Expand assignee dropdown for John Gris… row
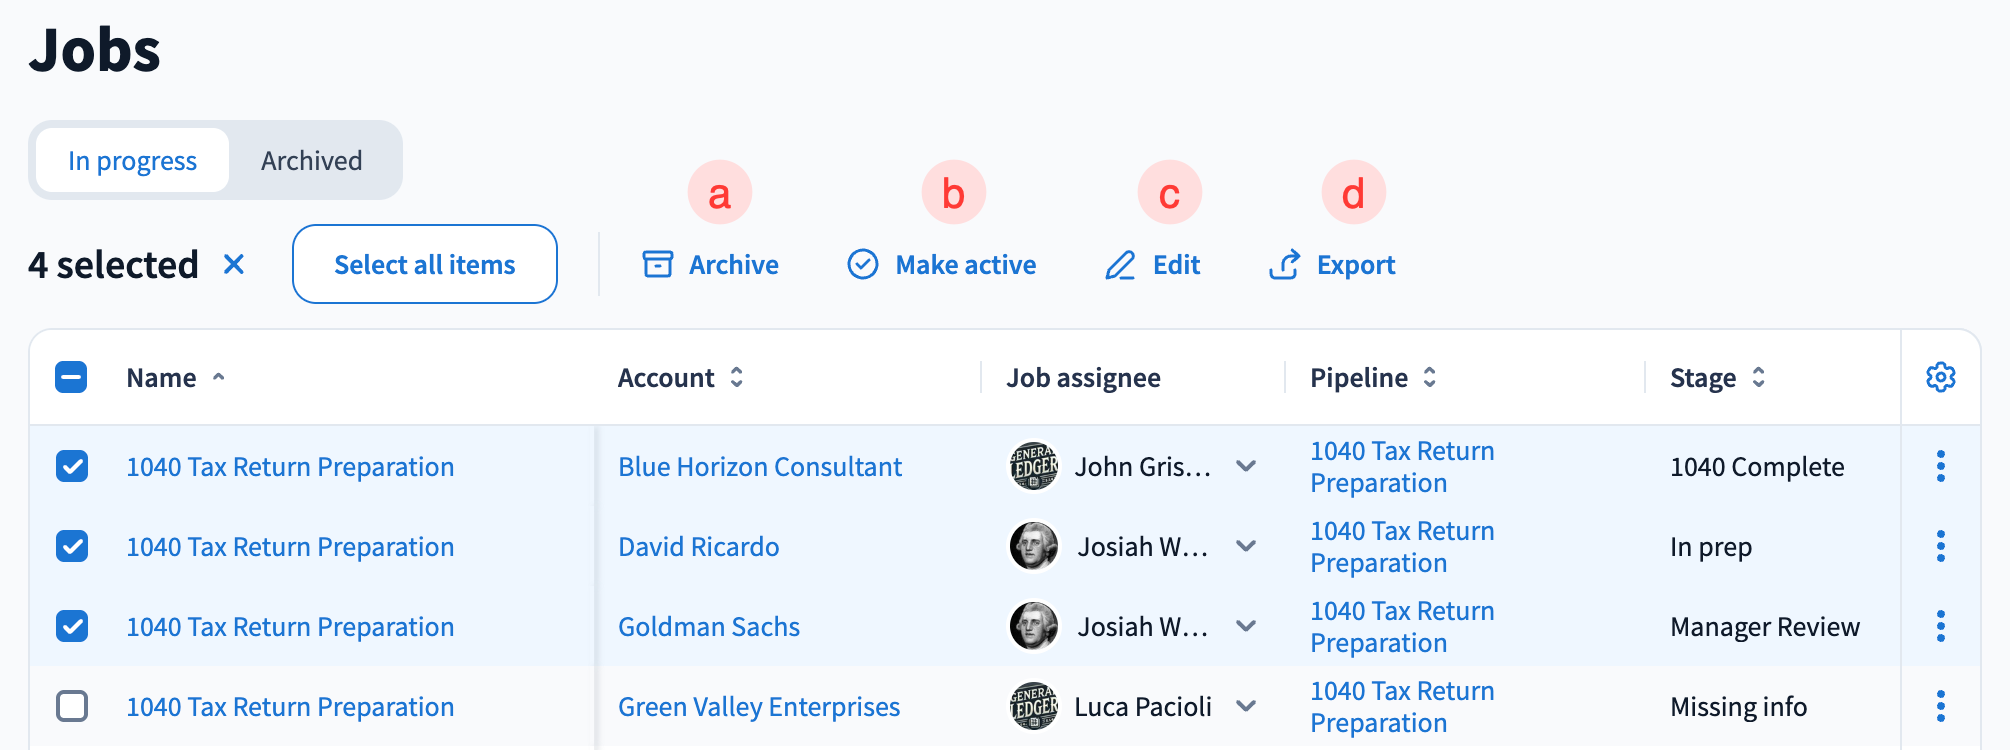 coord(1246,466)
